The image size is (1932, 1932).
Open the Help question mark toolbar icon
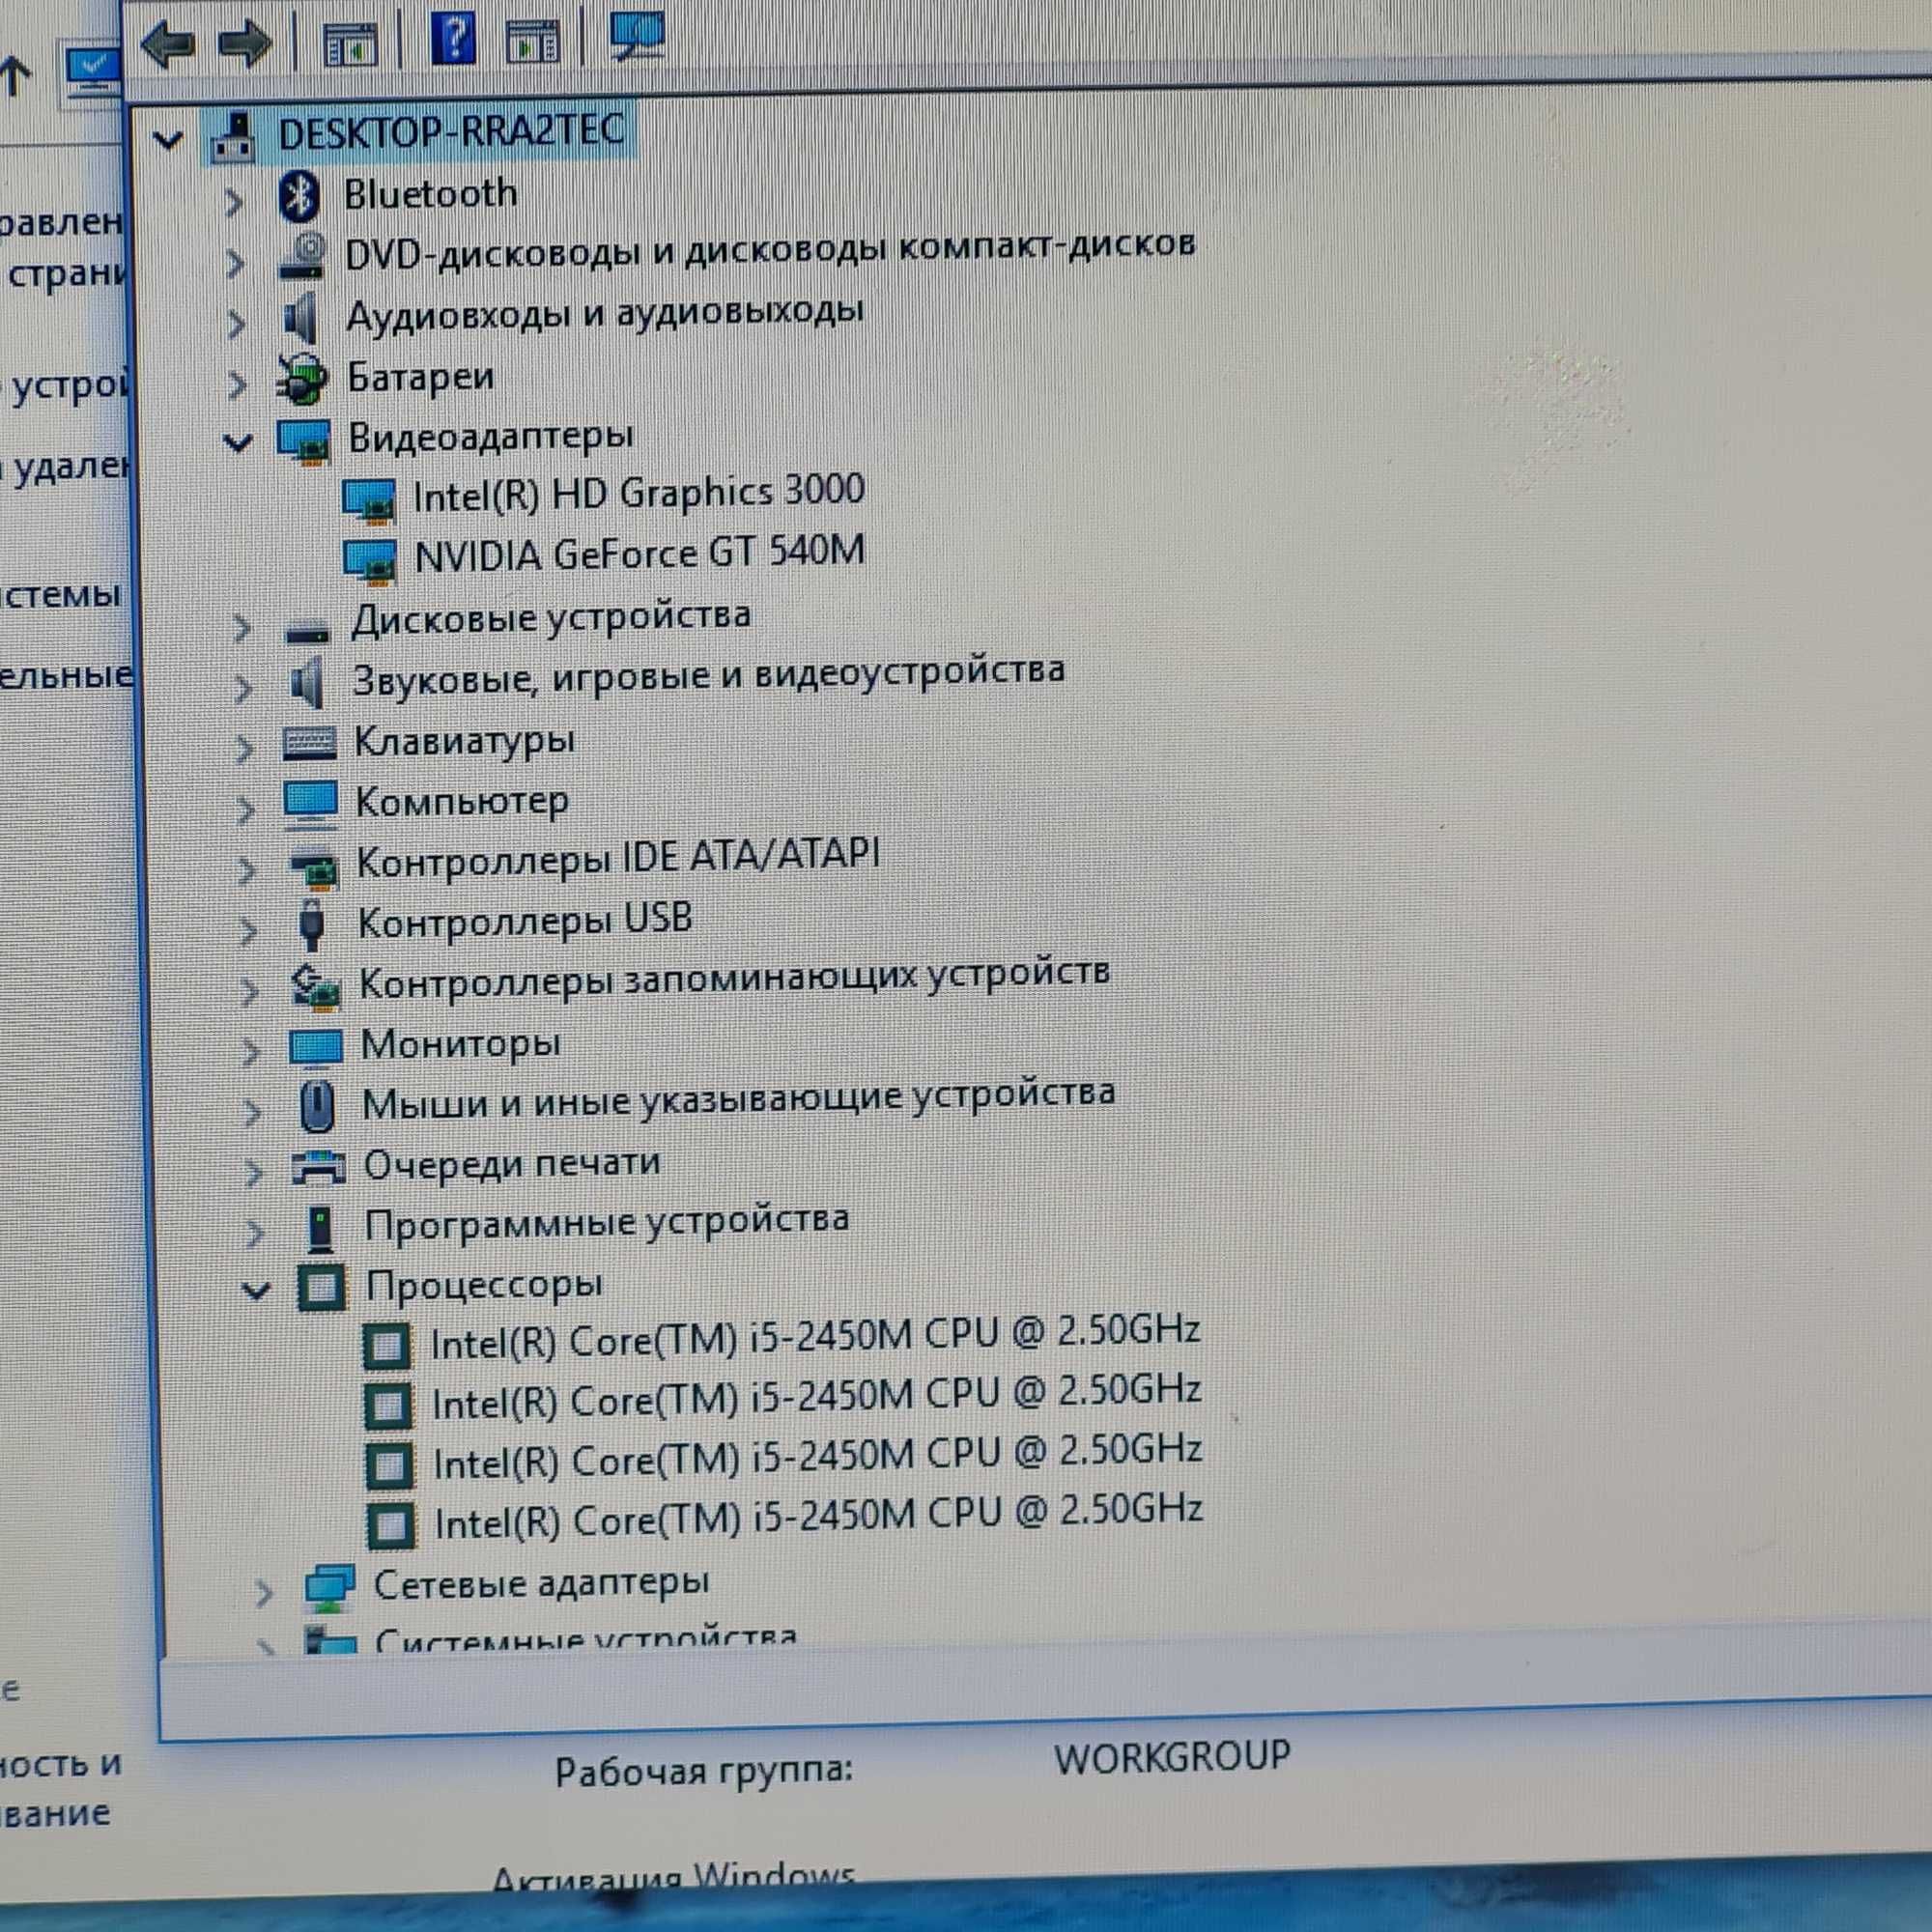tap(453, 40)
